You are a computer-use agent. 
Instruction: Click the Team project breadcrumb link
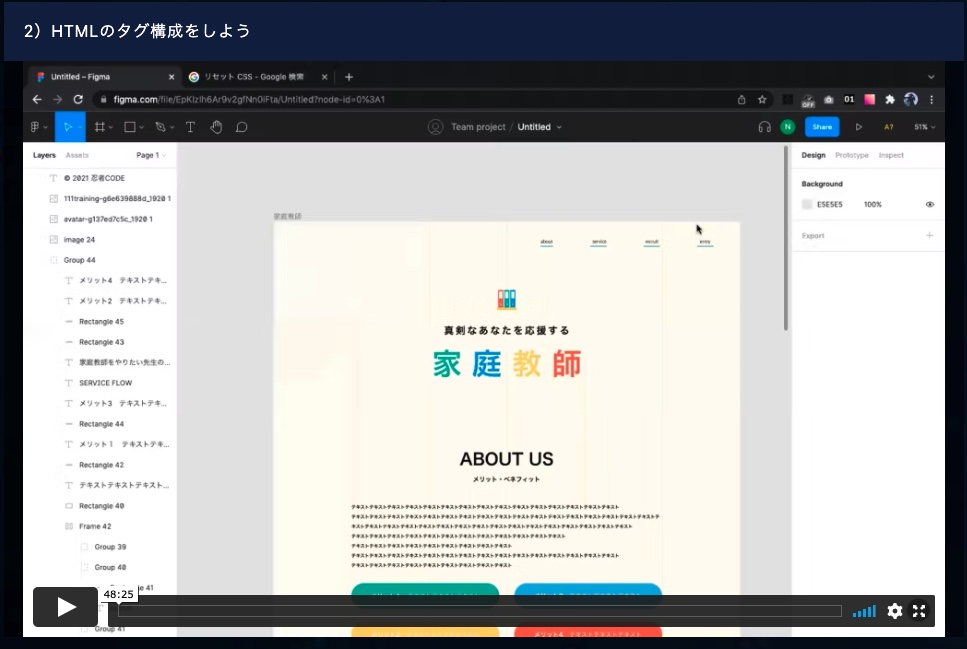click(478, 127)
